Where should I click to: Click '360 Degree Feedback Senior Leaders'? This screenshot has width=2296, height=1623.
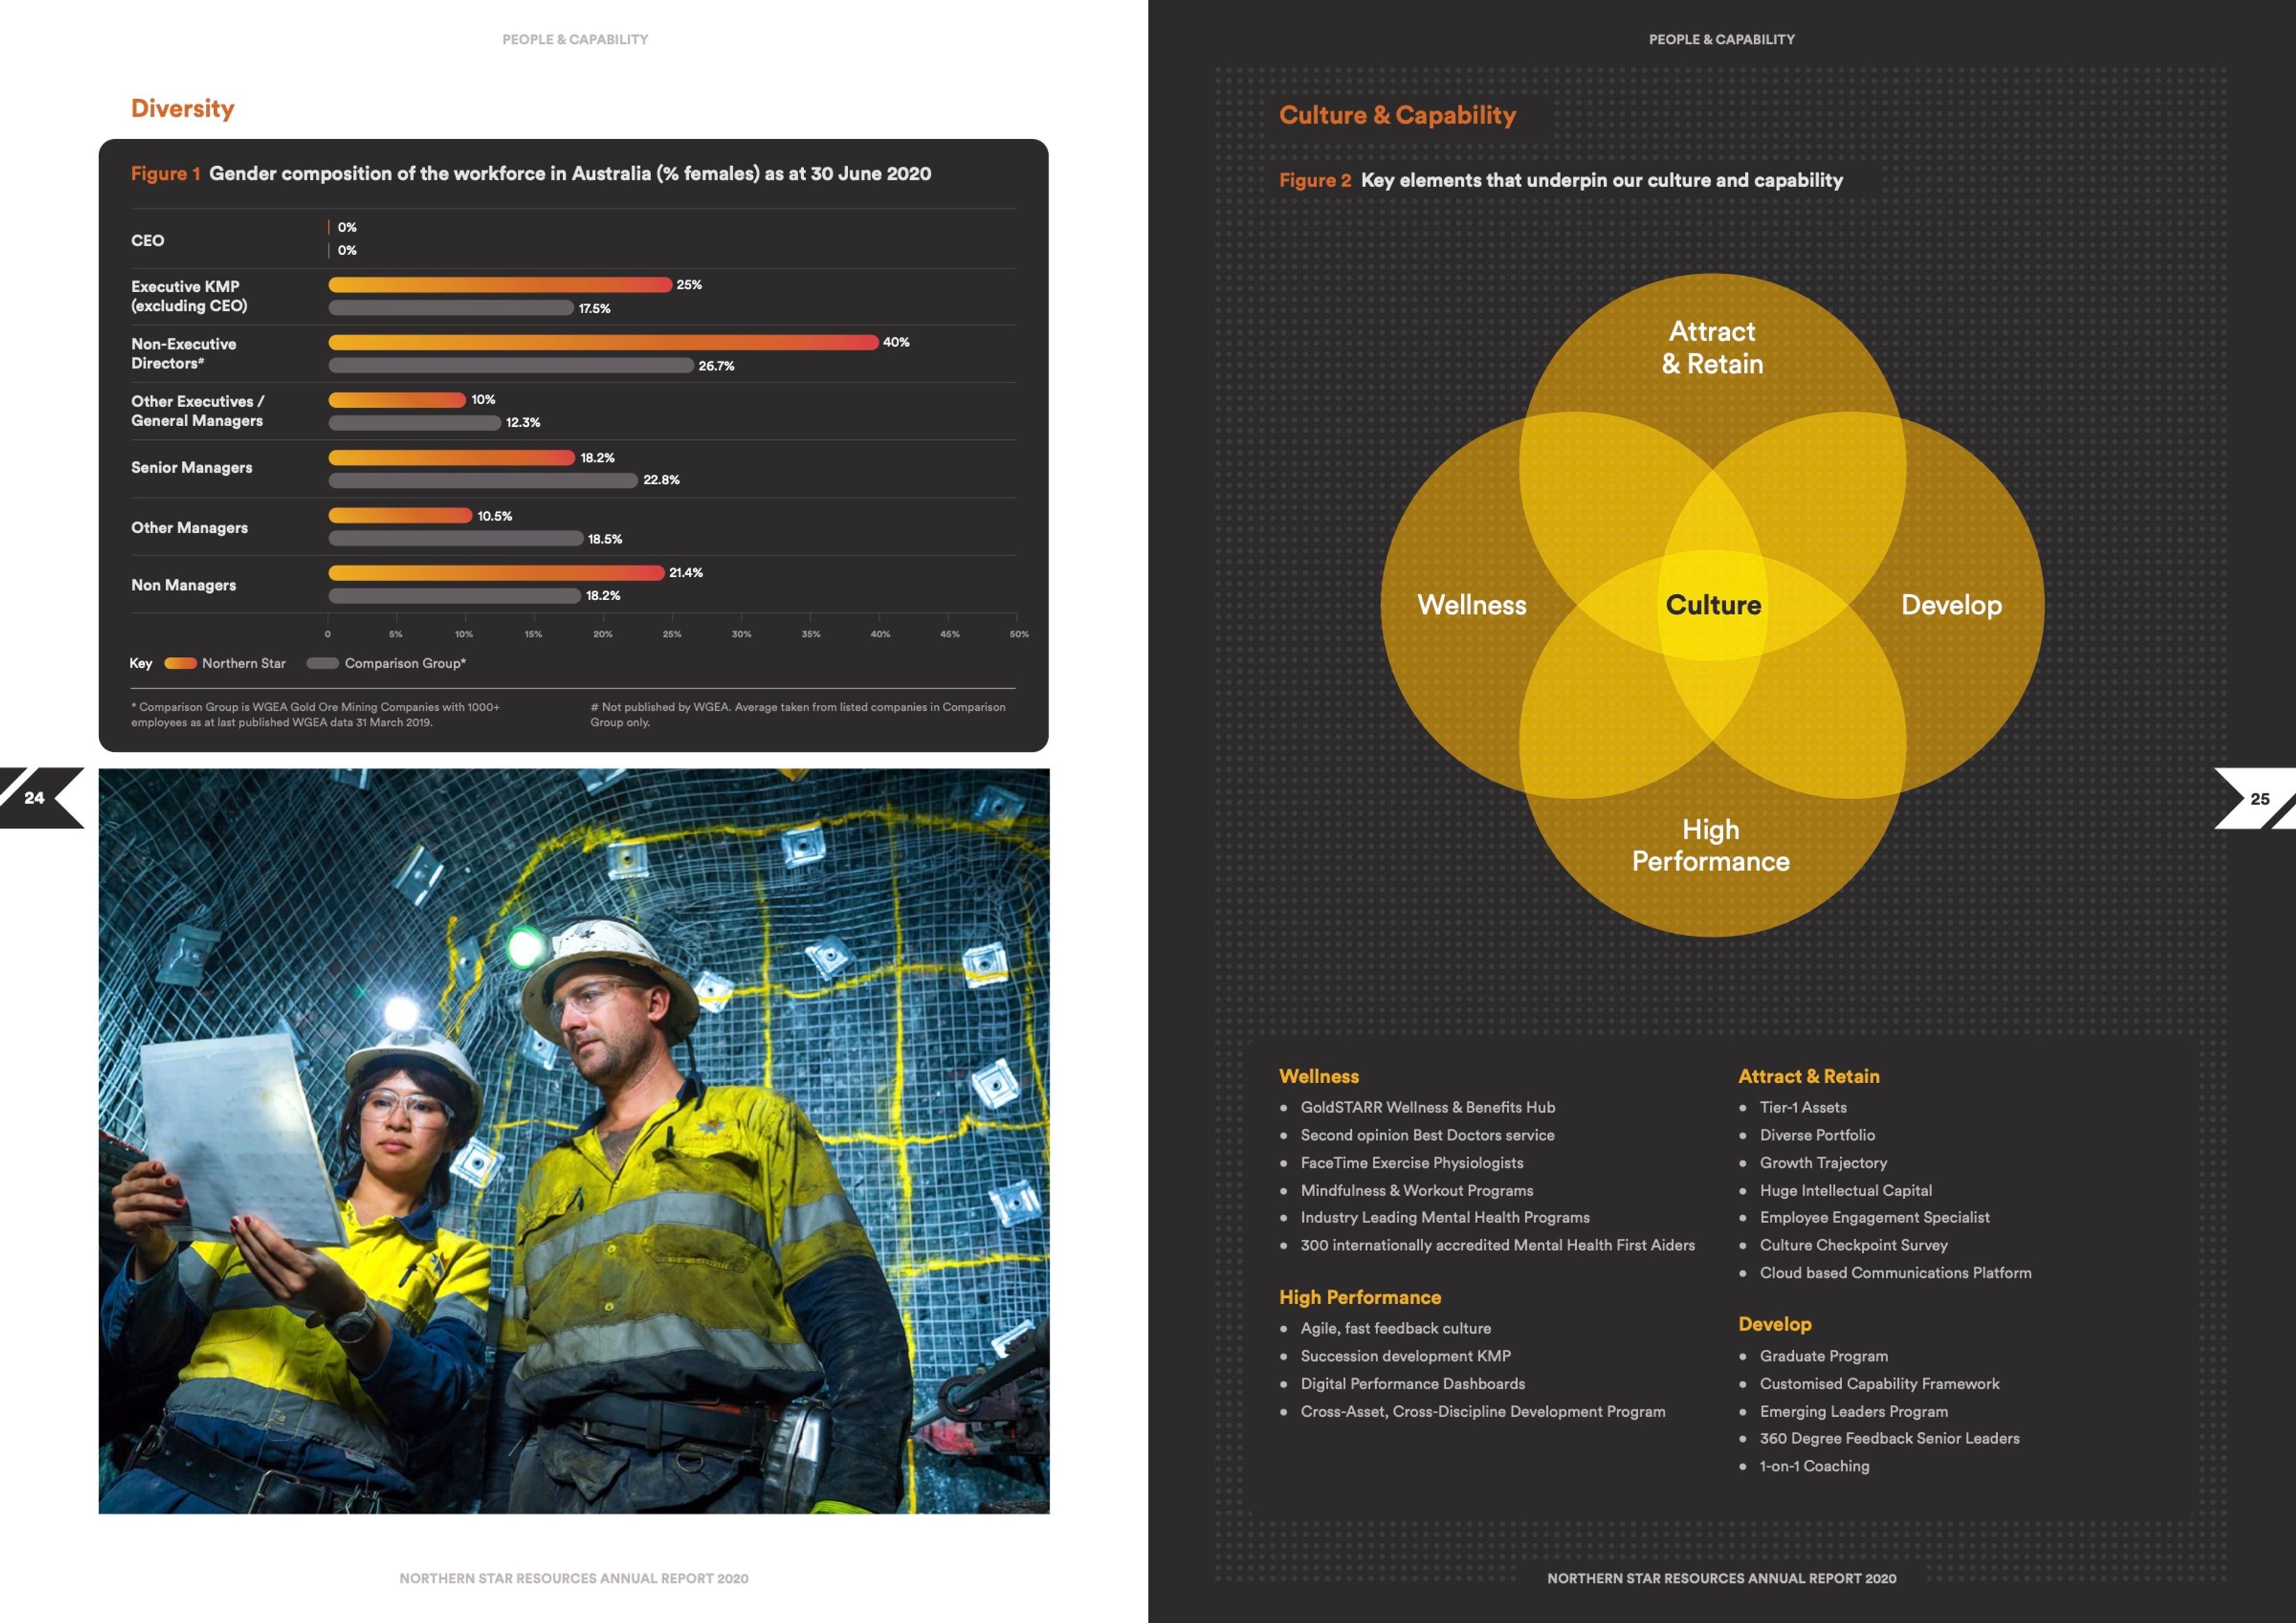point(1890,1439)
